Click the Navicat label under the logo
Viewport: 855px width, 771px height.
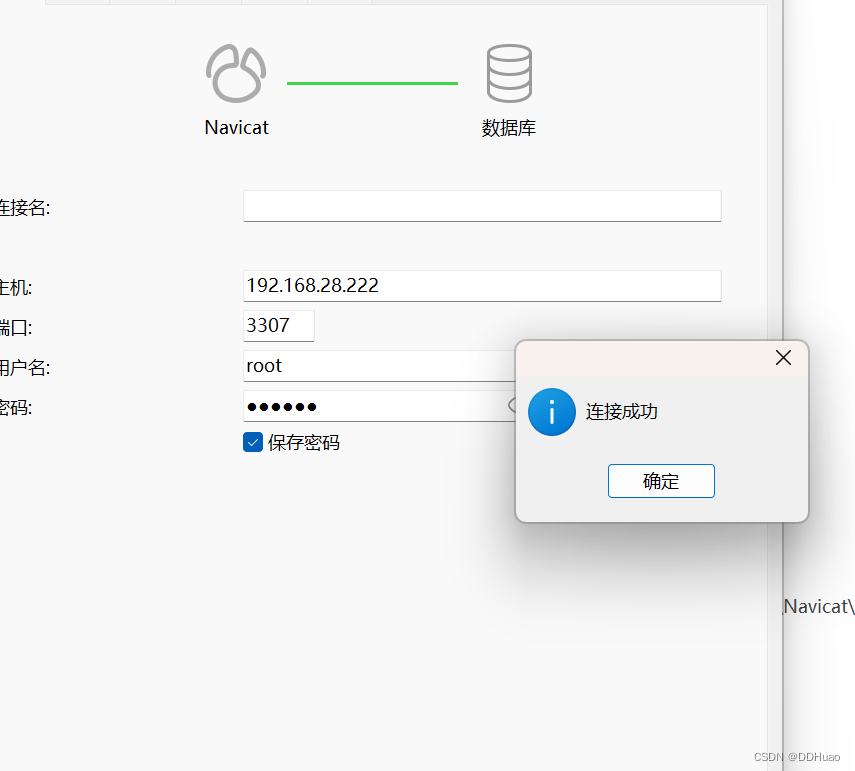(237, 128)
